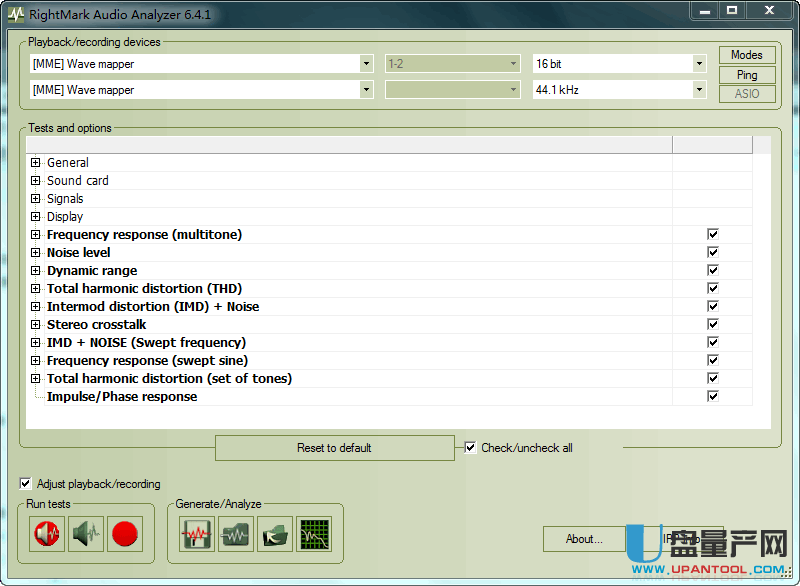
Task: Expand the General options node
Action: tap(36, 163)
